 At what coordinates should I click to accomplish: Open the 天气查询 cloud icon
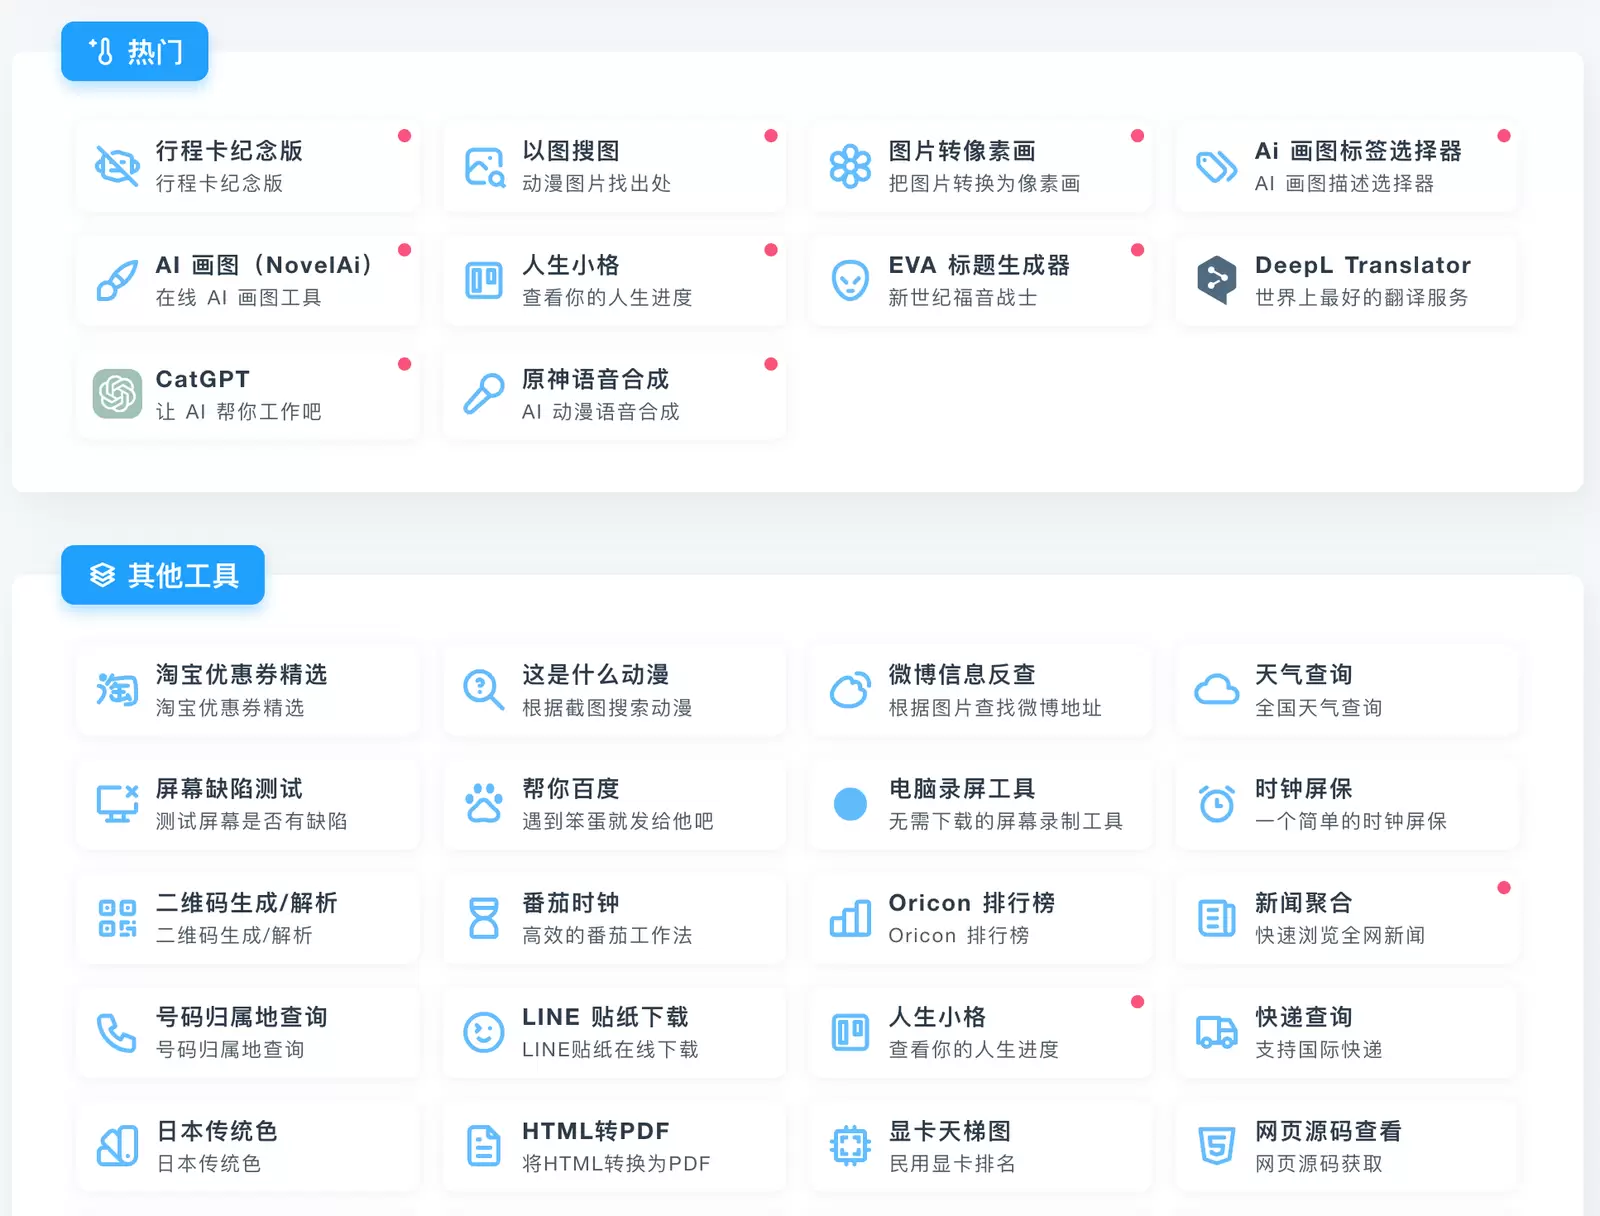1215,690
